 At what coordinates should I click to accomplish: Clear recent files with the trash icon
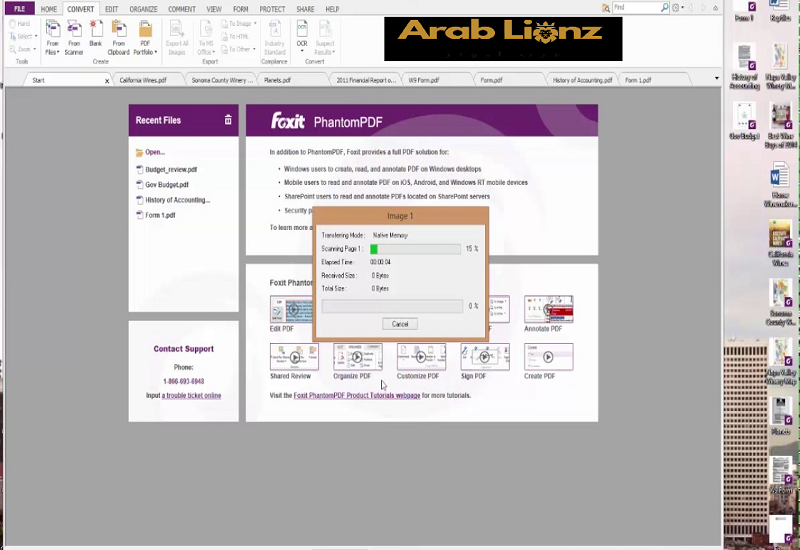[x=228, y=120]
